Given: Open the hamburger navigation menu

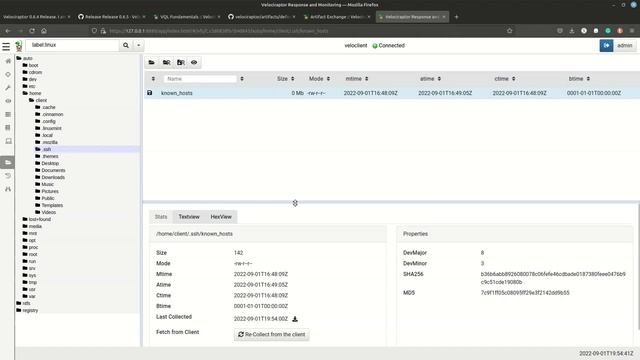Looking at the screenshot, I should (x=6, y=46).
